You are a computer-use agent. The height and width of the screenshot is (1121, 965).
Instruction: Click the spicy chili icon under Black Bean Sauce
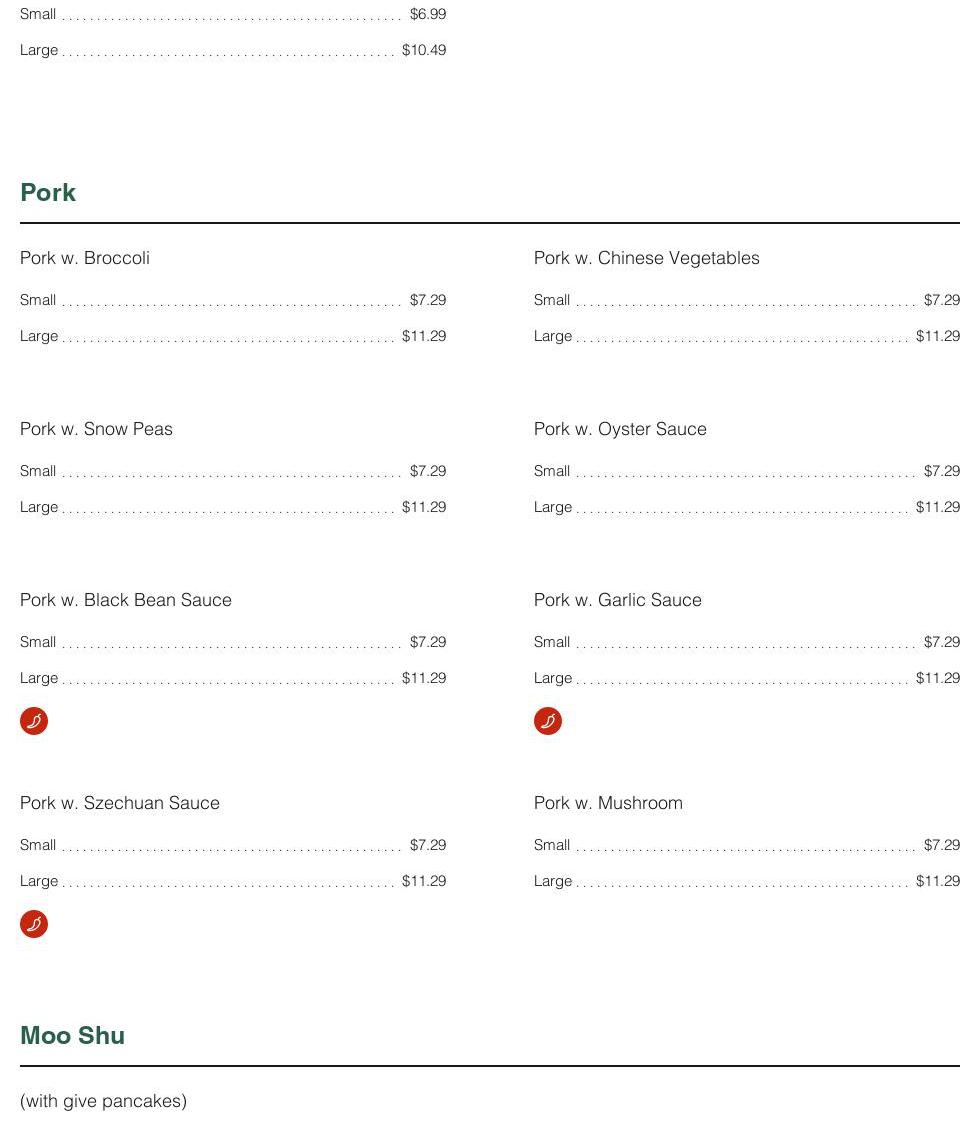coord(34,721)
